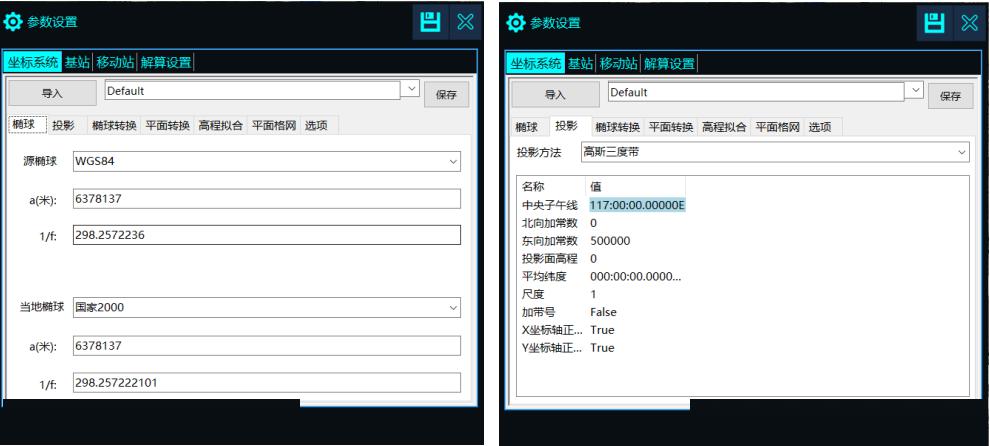990x446 pixels.
Task: Click X坐标轴正... row value True
Action: [602, 330]
